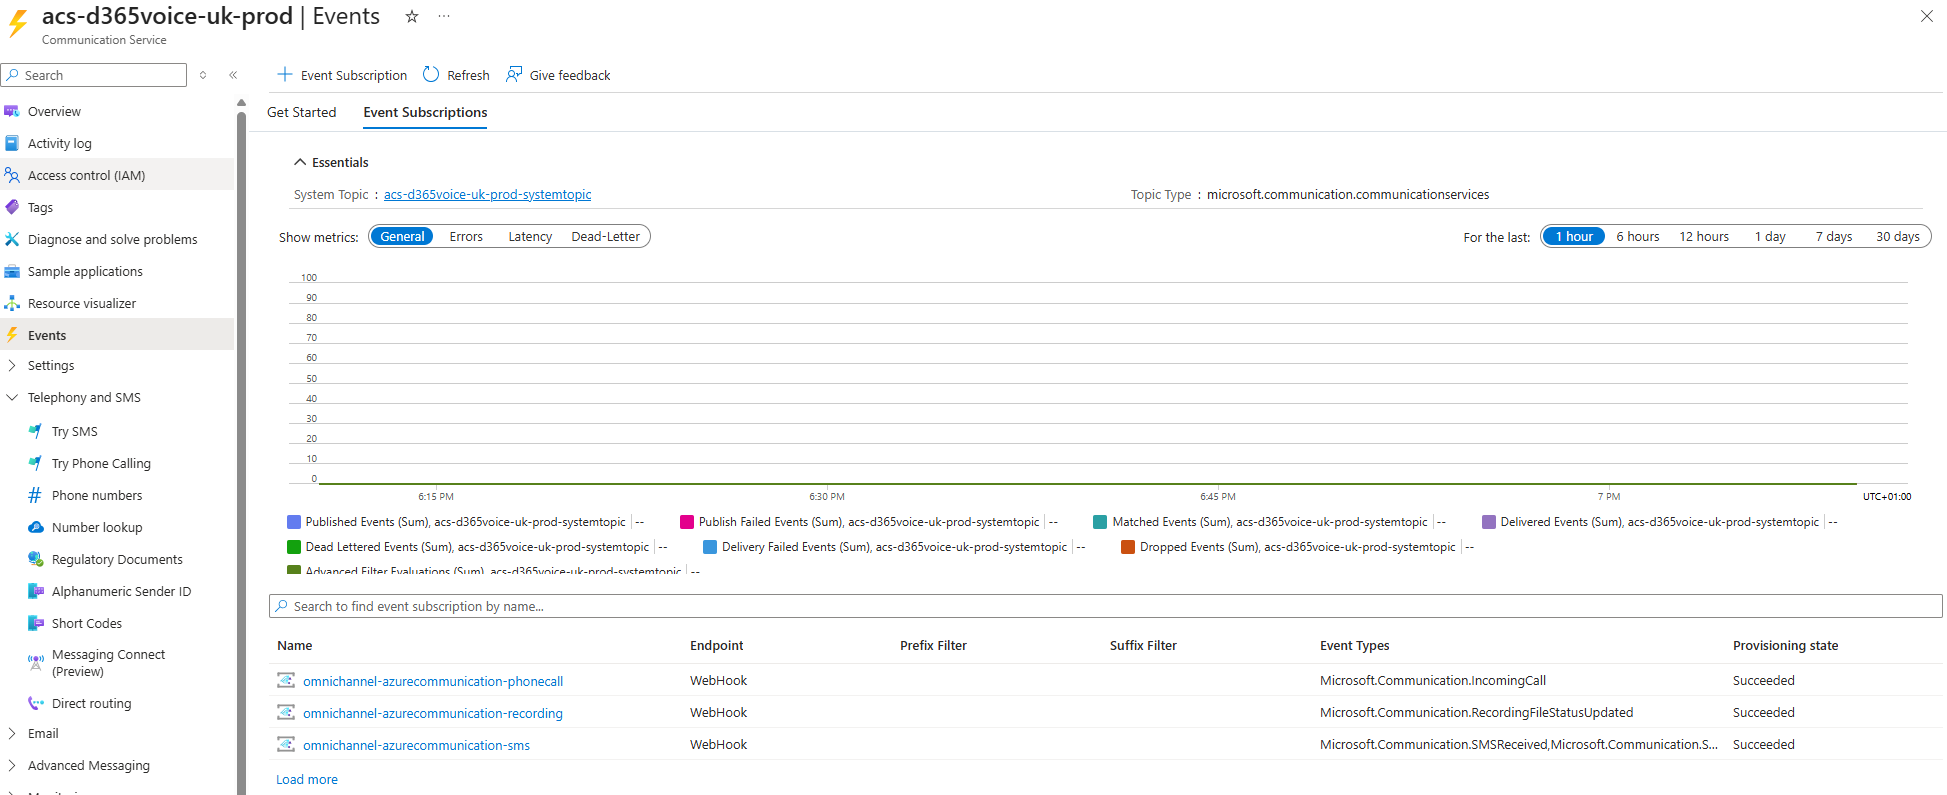Screen dimensions: 1947x795
Task: Open omnichannel-azurecommunication-sms subscription
Action: point(416,745)
